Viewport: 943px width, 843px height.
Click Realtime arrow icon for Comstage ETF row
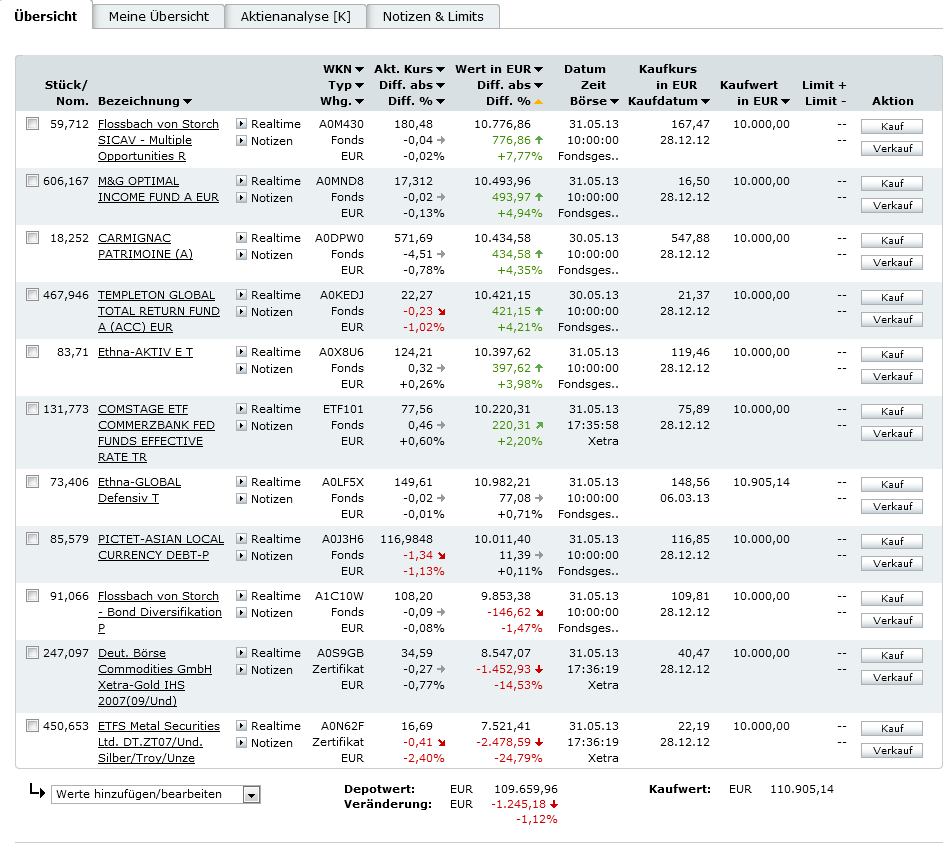(241, 409)
